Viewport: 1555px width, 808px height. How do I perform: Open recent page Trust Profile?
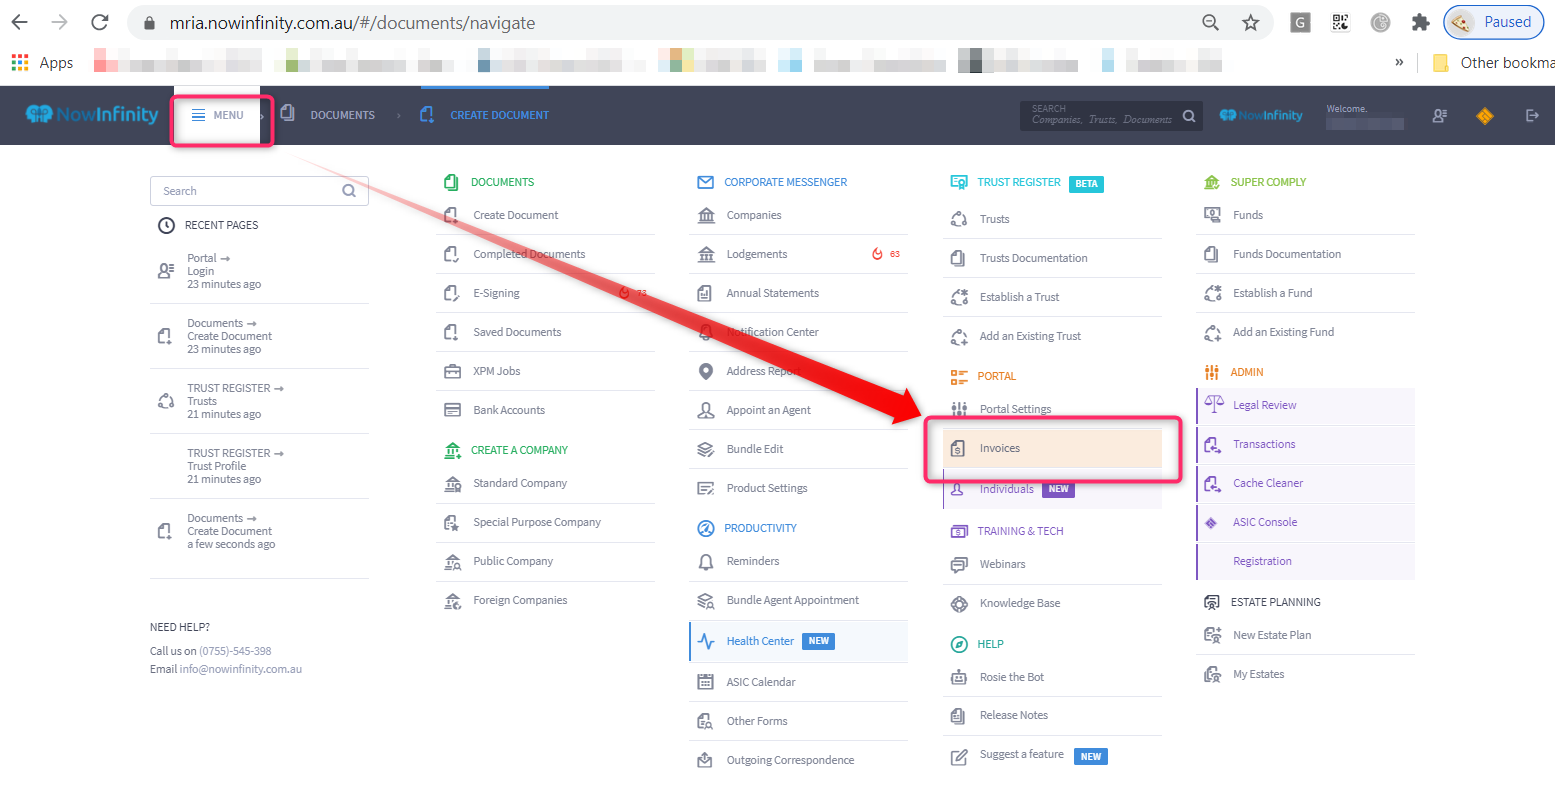click(216, 466)
